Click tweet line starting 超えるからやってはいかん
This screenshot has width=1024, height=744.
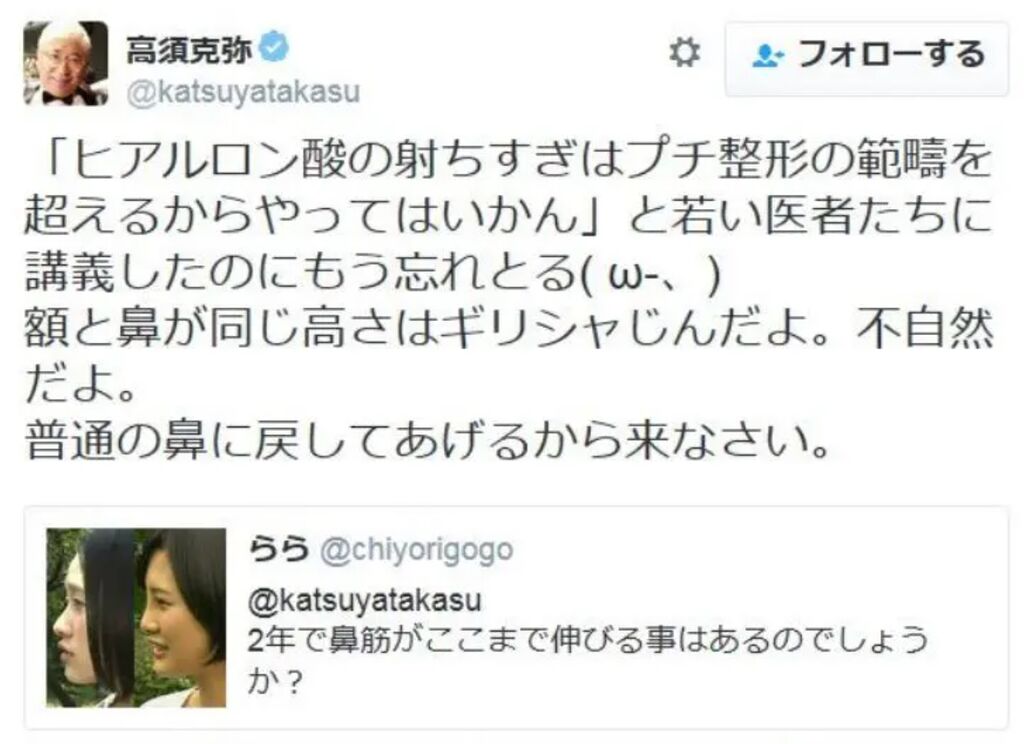pos(508,216)
